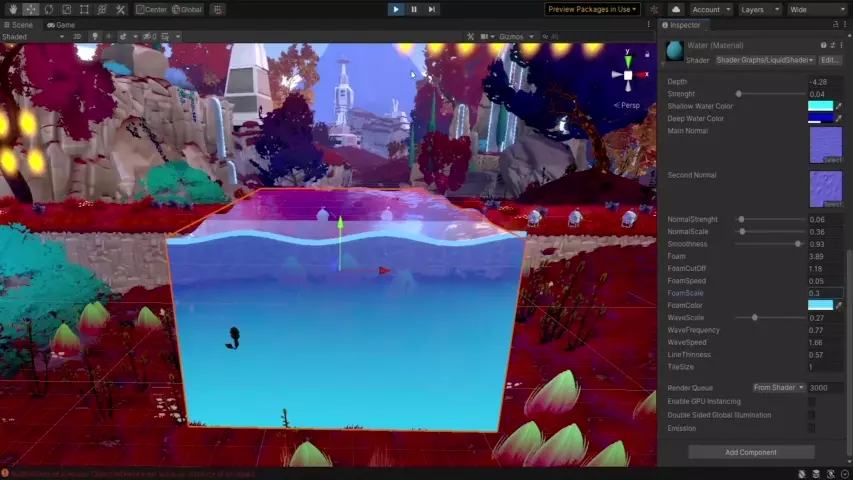Pick Shallow Water Color with eyedropper
The width and height of the screenshot is (853, 480).
point(839,106)
